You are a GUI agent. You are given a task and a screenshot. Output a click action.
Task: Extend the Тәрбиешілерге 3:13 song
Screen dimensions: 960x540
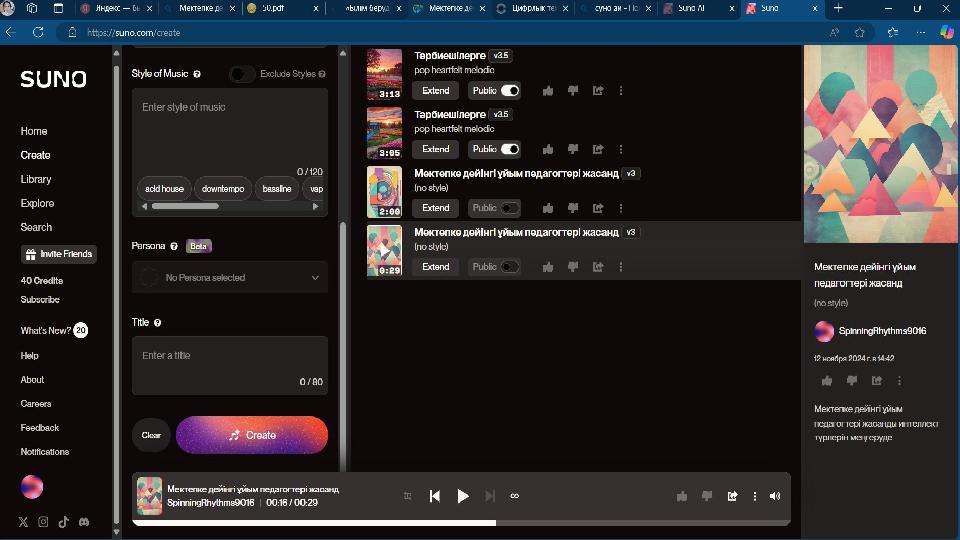[x=435, y=91]
